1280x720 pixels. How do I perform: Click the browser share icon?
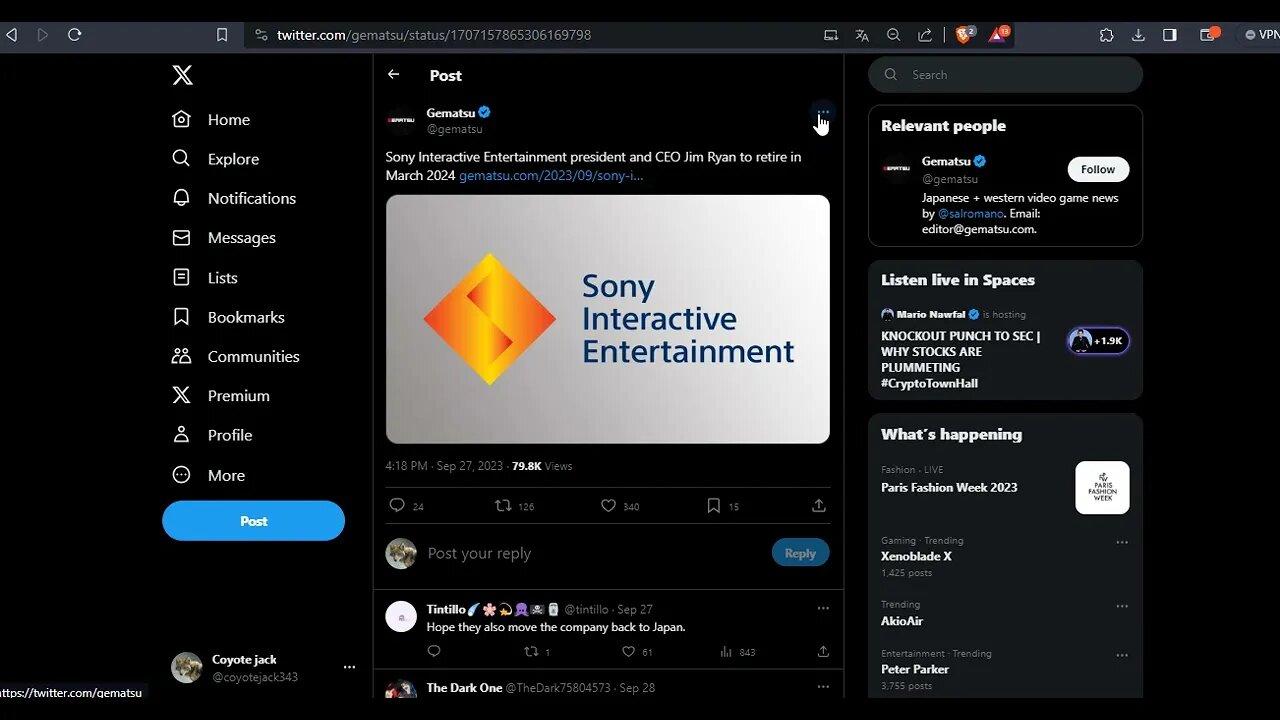point(925,34)
